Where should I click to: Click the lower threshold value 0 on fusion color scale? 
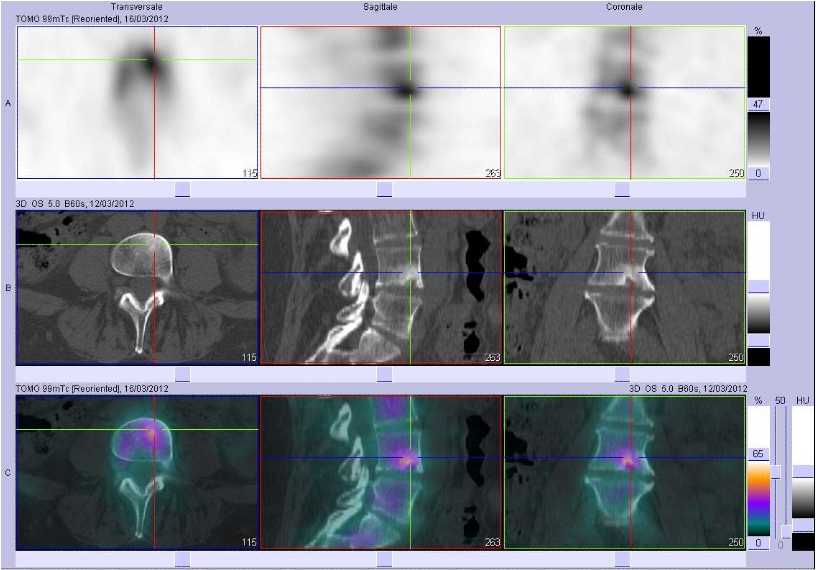[758, 543]
